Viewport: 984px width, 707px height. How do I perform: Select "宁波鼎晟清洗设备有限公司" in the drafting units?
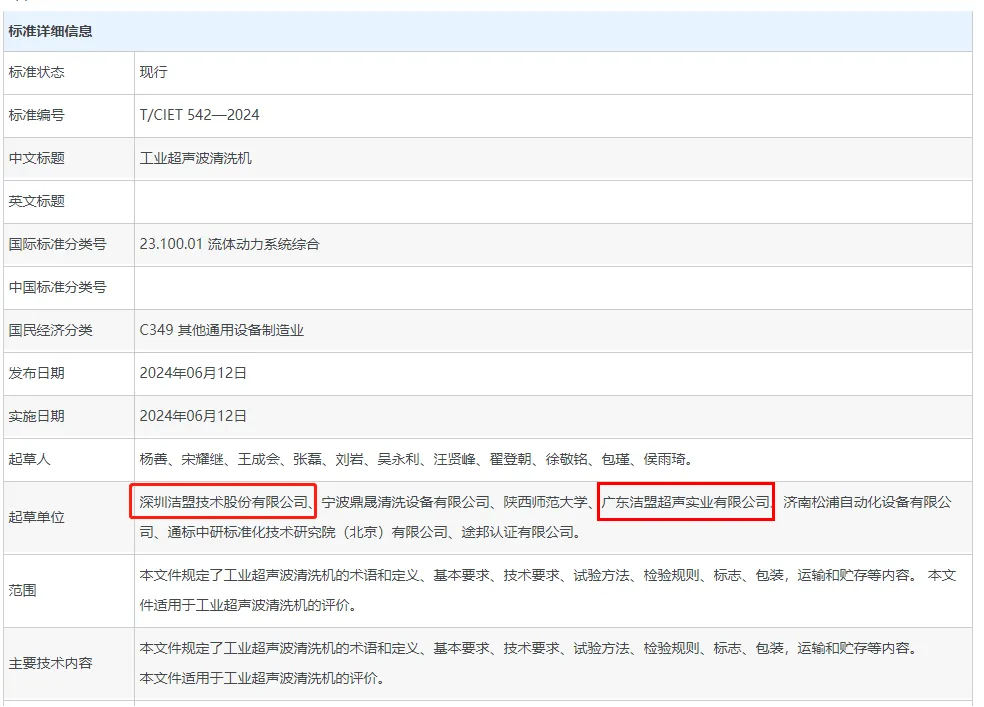pos(406,502)
